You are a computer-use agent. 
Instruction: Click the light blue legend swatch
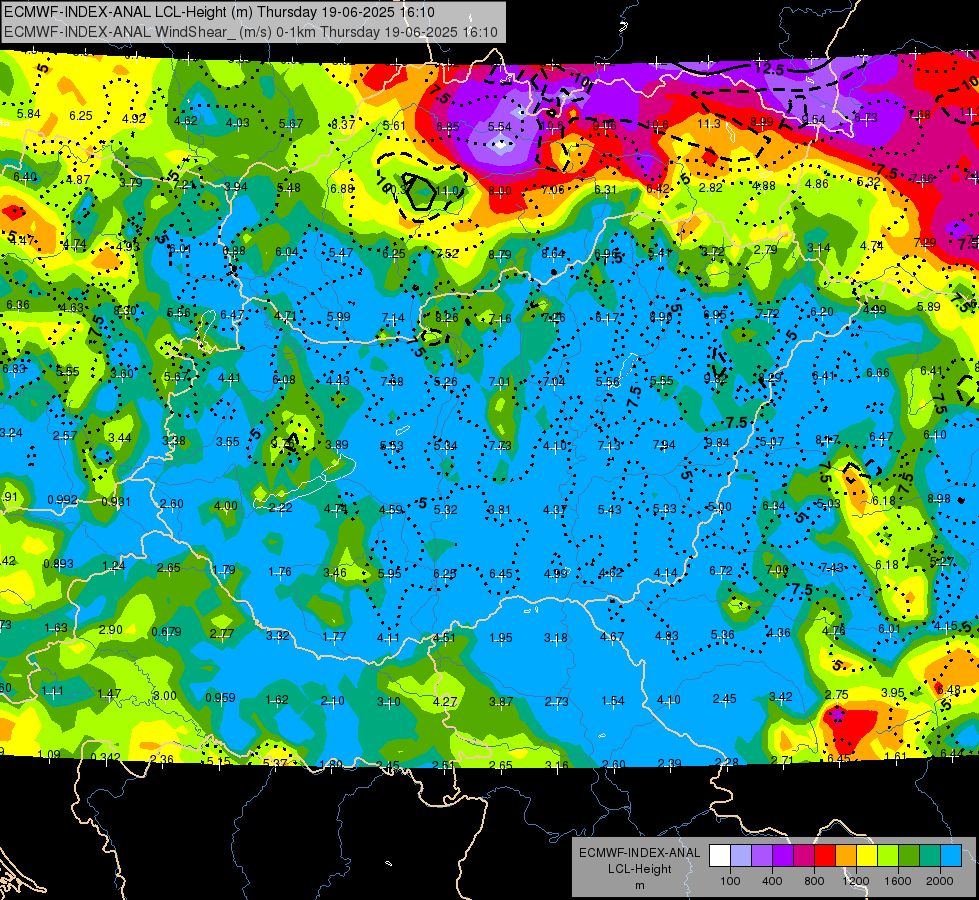951,856
